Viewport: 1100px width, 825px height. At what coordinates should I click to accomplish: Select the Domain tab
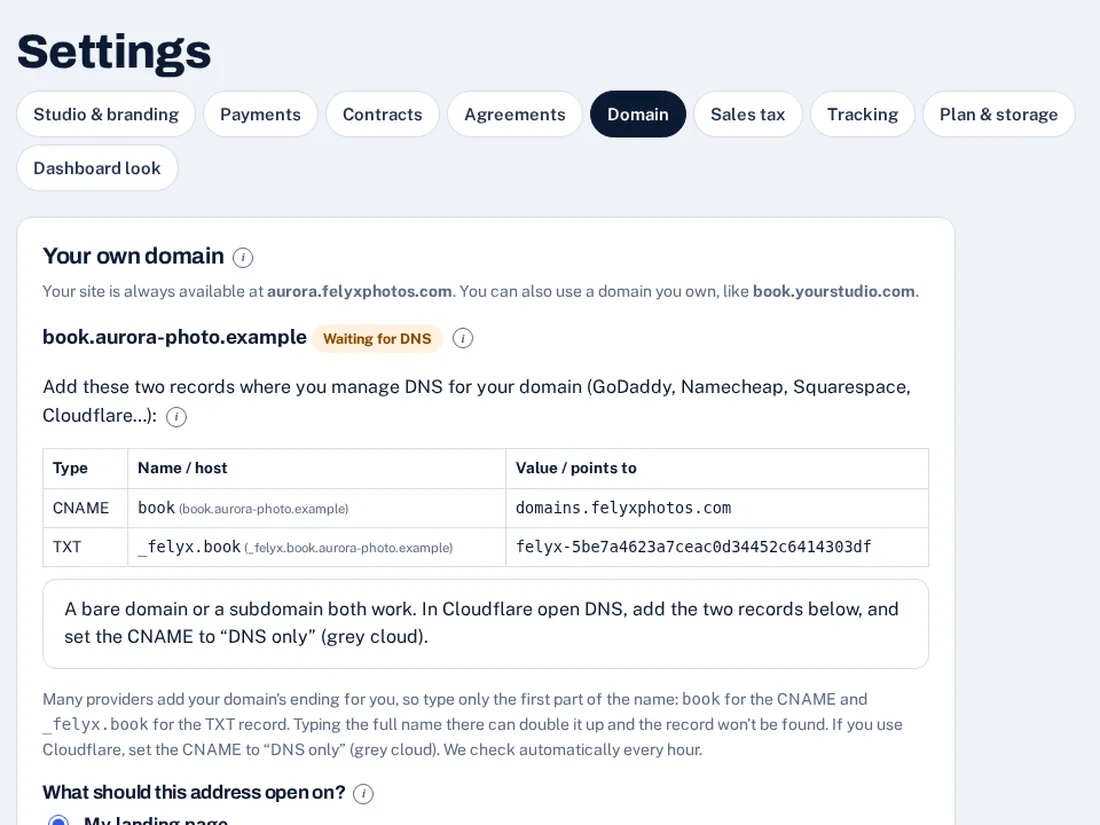638,114
